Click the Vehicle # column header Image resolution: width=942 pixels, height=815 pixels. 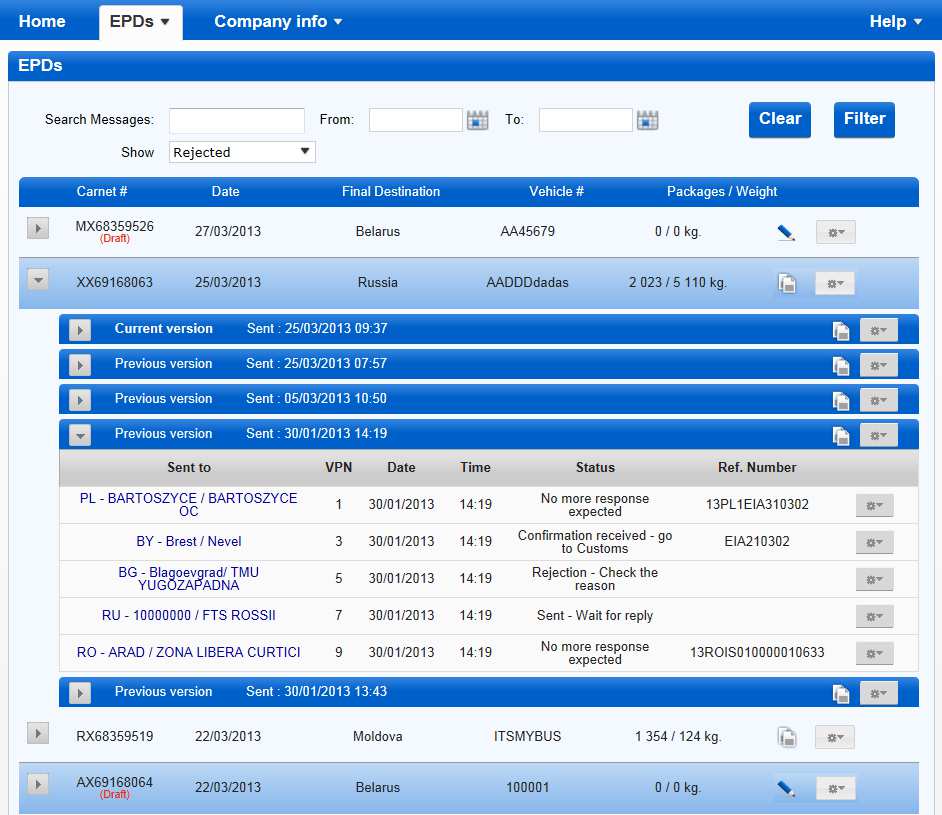pyautogui.click(x=556, y=192)
